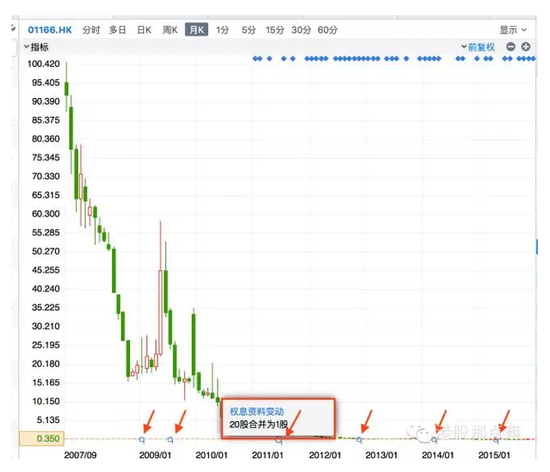550x472 pixels.
Task: Click the 2011 rights event marker
Action: tap(279, 440)
